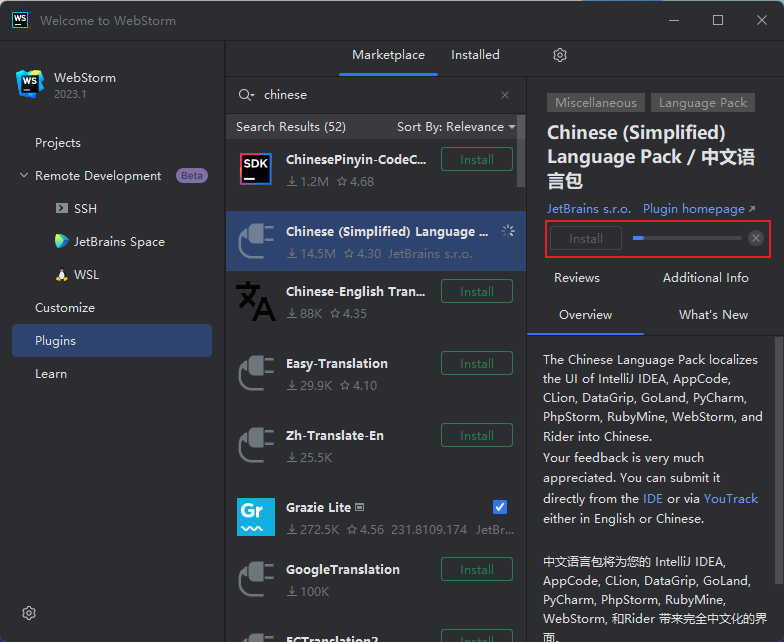Follow the IDE feedback link
The image size is (784, 642).
(x=652, y=498)
